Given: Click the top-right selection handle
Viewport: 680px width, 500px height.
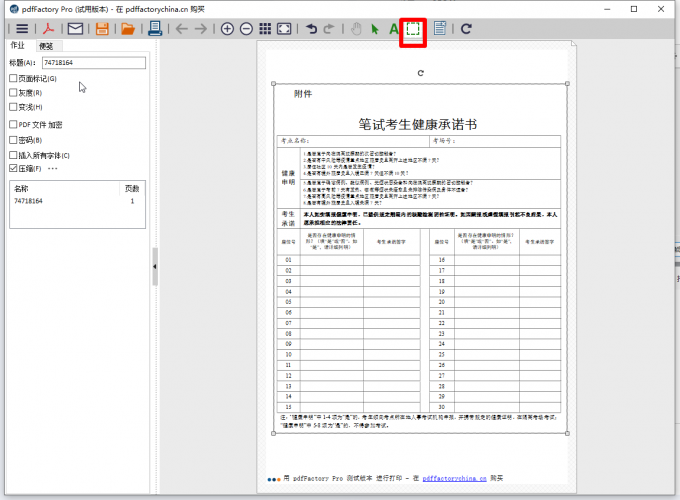Looking at the screenshot, I should (x=567, y=84).
